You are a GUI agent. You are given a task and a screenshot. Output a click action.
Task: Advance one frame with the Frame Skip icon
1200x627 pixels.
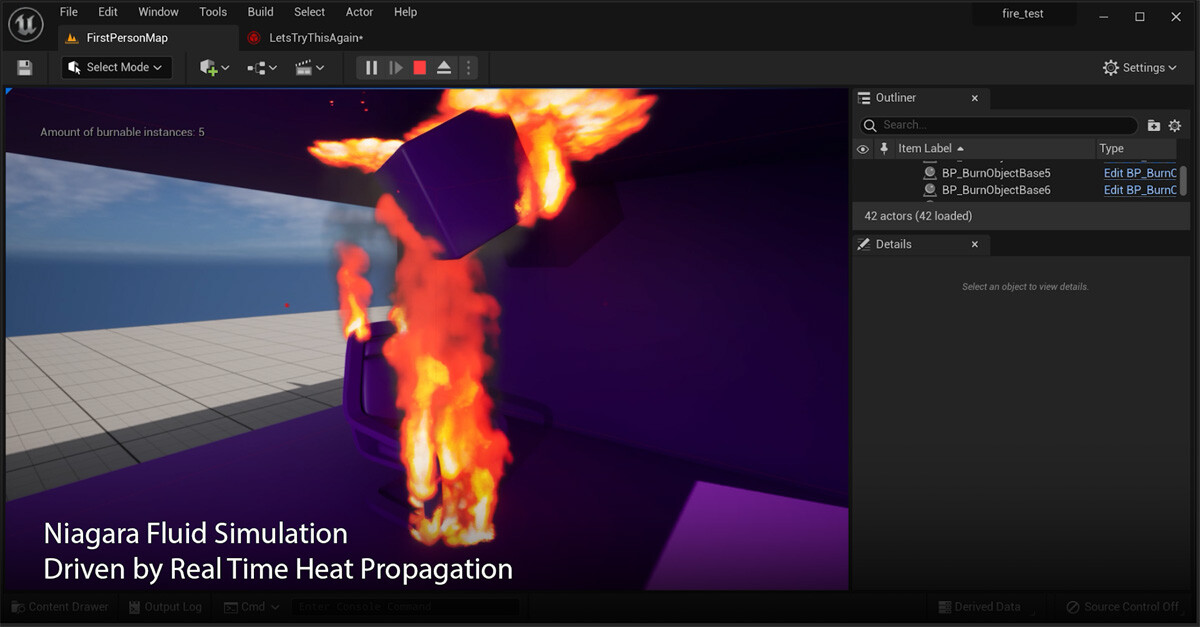point(394,67)
